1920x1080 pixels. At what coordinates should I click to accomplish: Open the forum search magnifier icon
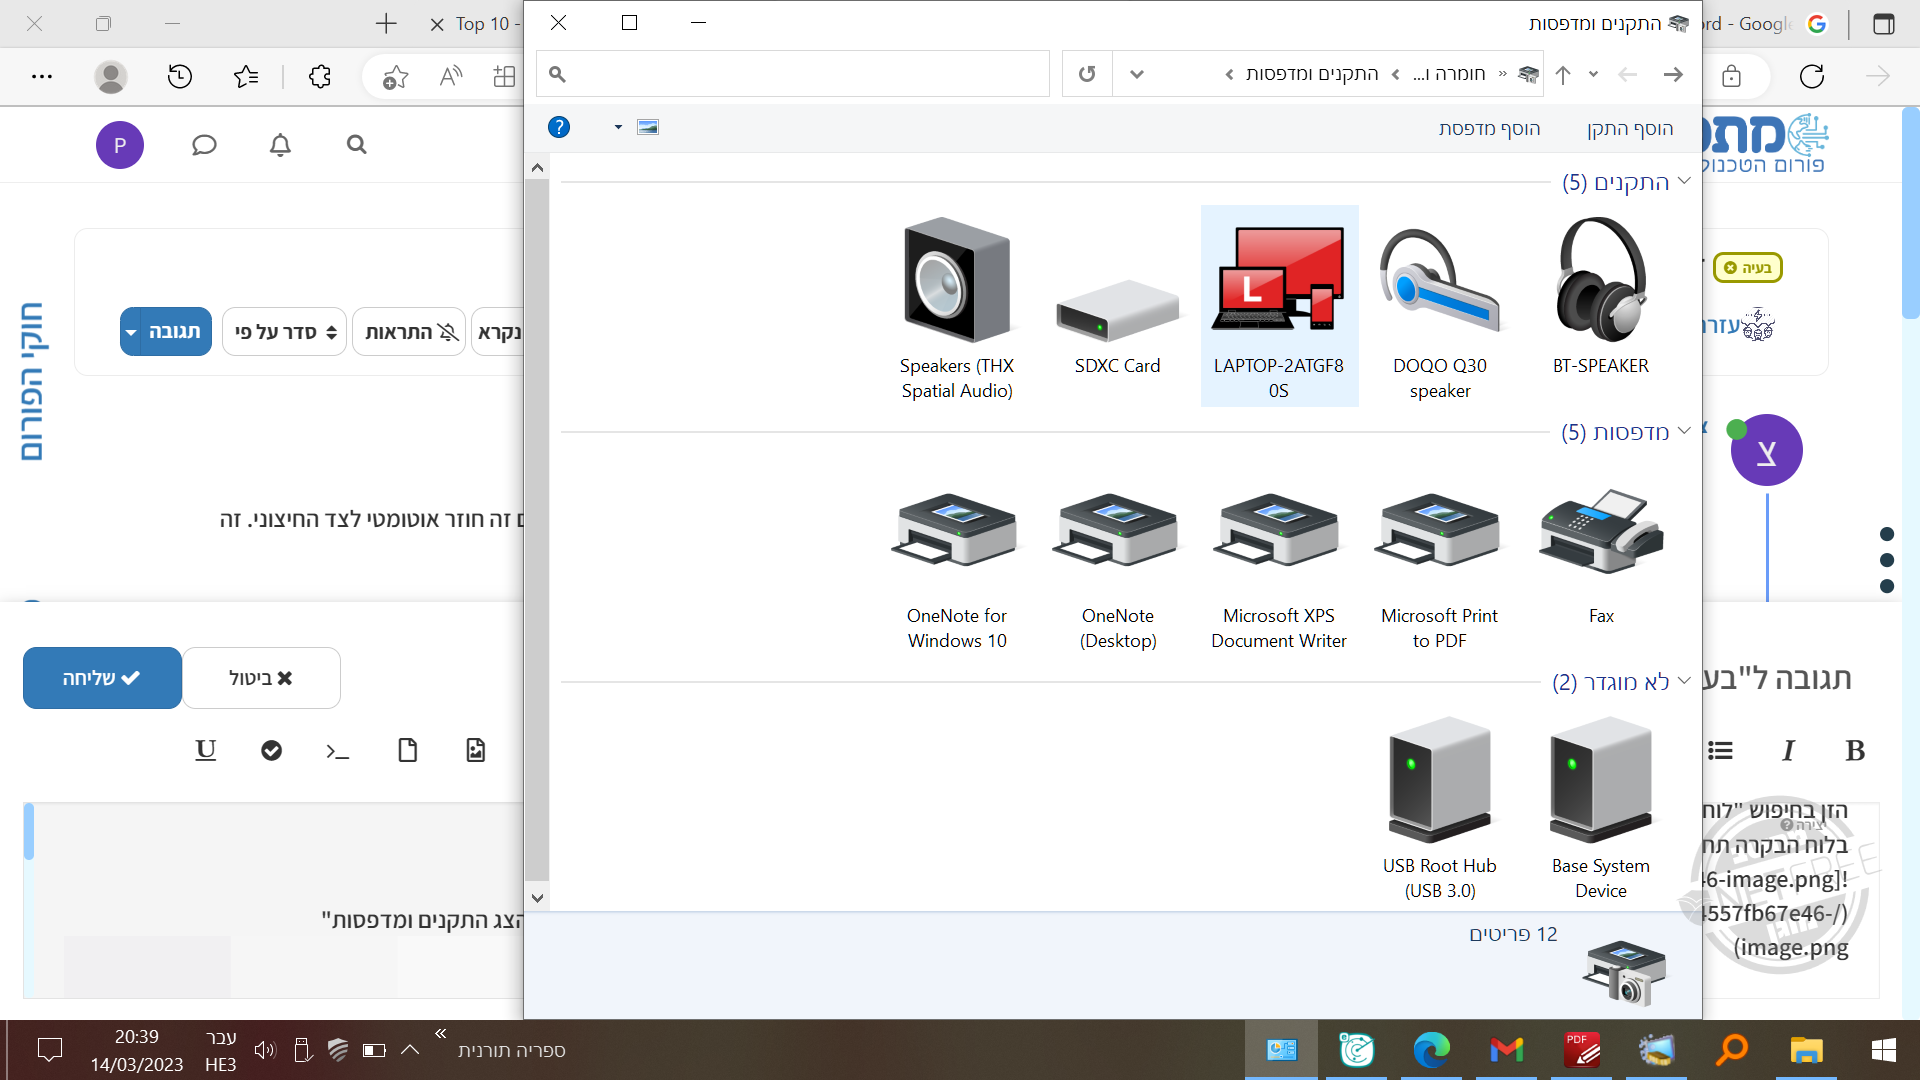(x=356, y=145)
